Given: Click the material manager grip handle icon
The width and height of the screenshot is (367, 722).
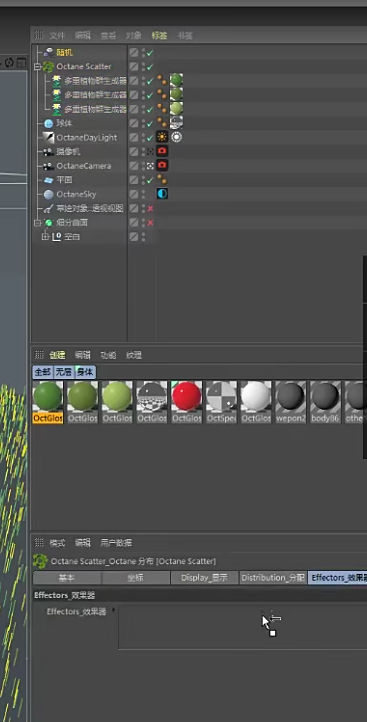Looking at the screenshot, I should tap(39, 355).
